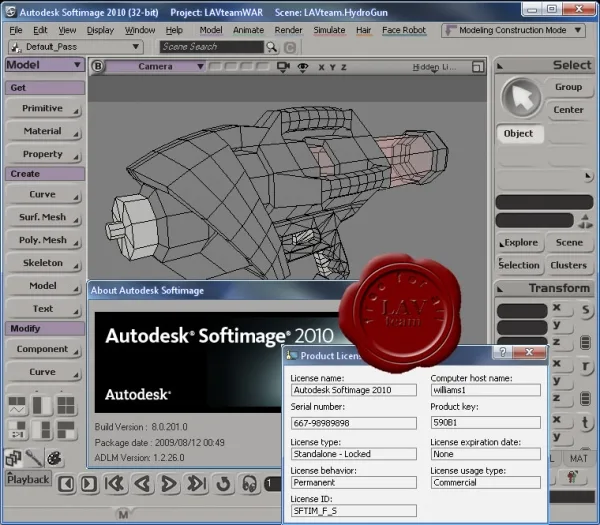Expand the Primitive submenu
This screenshot has width=600, height=525.
(x=44, y=109)
